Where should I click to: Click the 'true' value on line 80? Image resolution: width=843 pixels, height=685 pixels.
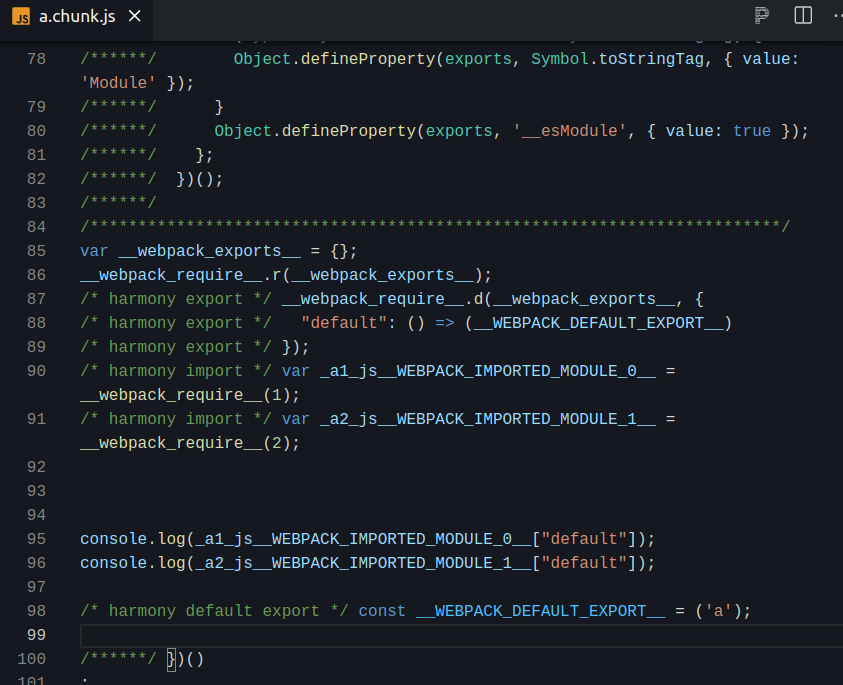(752, 131)
